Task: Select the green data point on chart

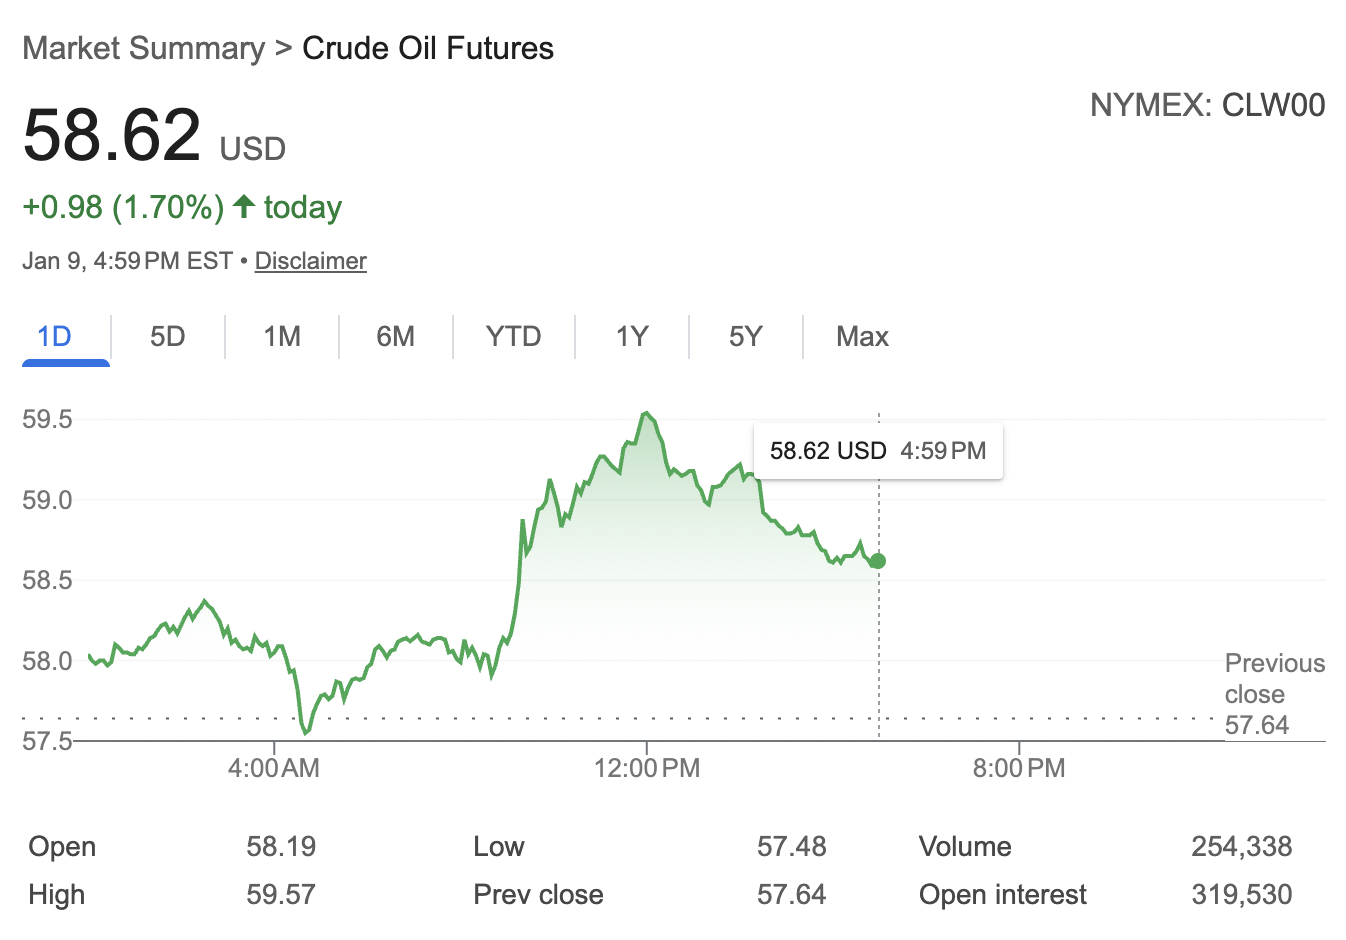Action: click(x=877, y=561)
